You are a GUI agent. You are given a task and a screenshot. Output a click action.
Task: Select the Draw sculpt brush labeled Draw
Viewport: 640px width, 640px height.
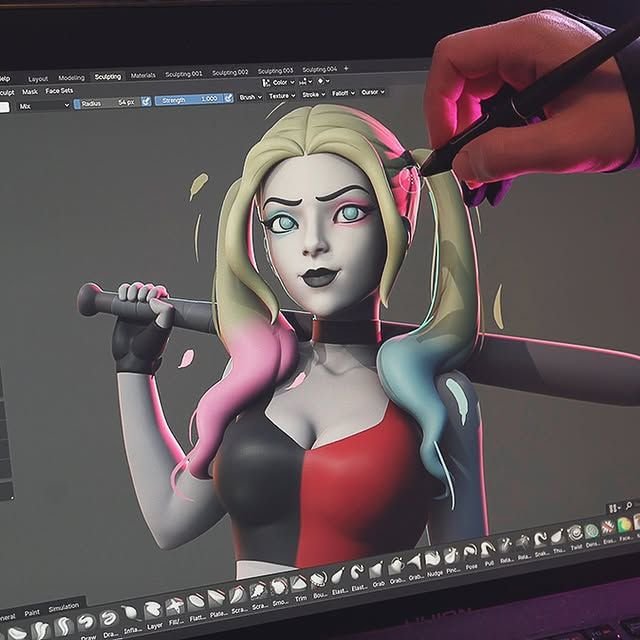pos(86,625)
